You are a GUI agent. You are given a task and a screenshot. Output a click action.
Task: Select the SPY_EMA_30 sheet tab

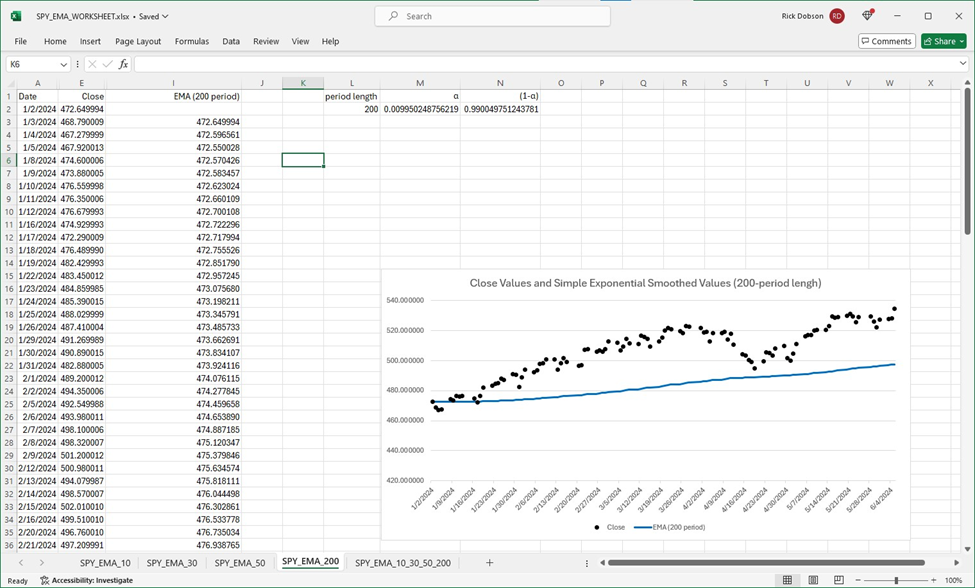(172, 563)
